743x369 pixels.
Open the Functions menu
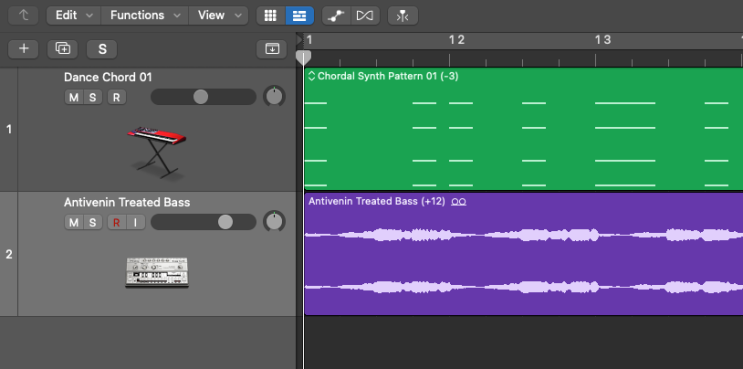(x=145, y=16)
